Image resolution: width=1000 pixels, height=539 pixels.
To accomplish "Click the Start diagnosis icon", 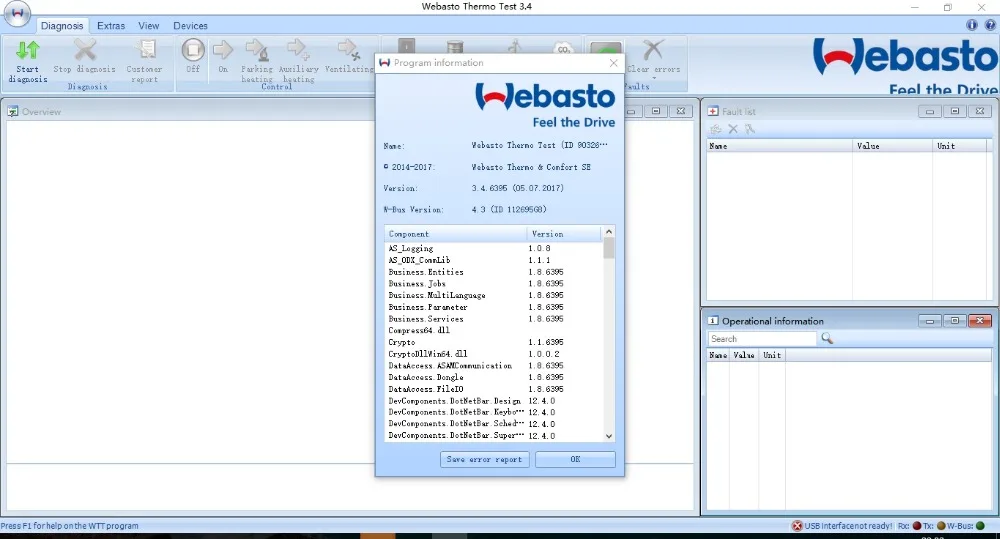I will (x=28, y=51).
